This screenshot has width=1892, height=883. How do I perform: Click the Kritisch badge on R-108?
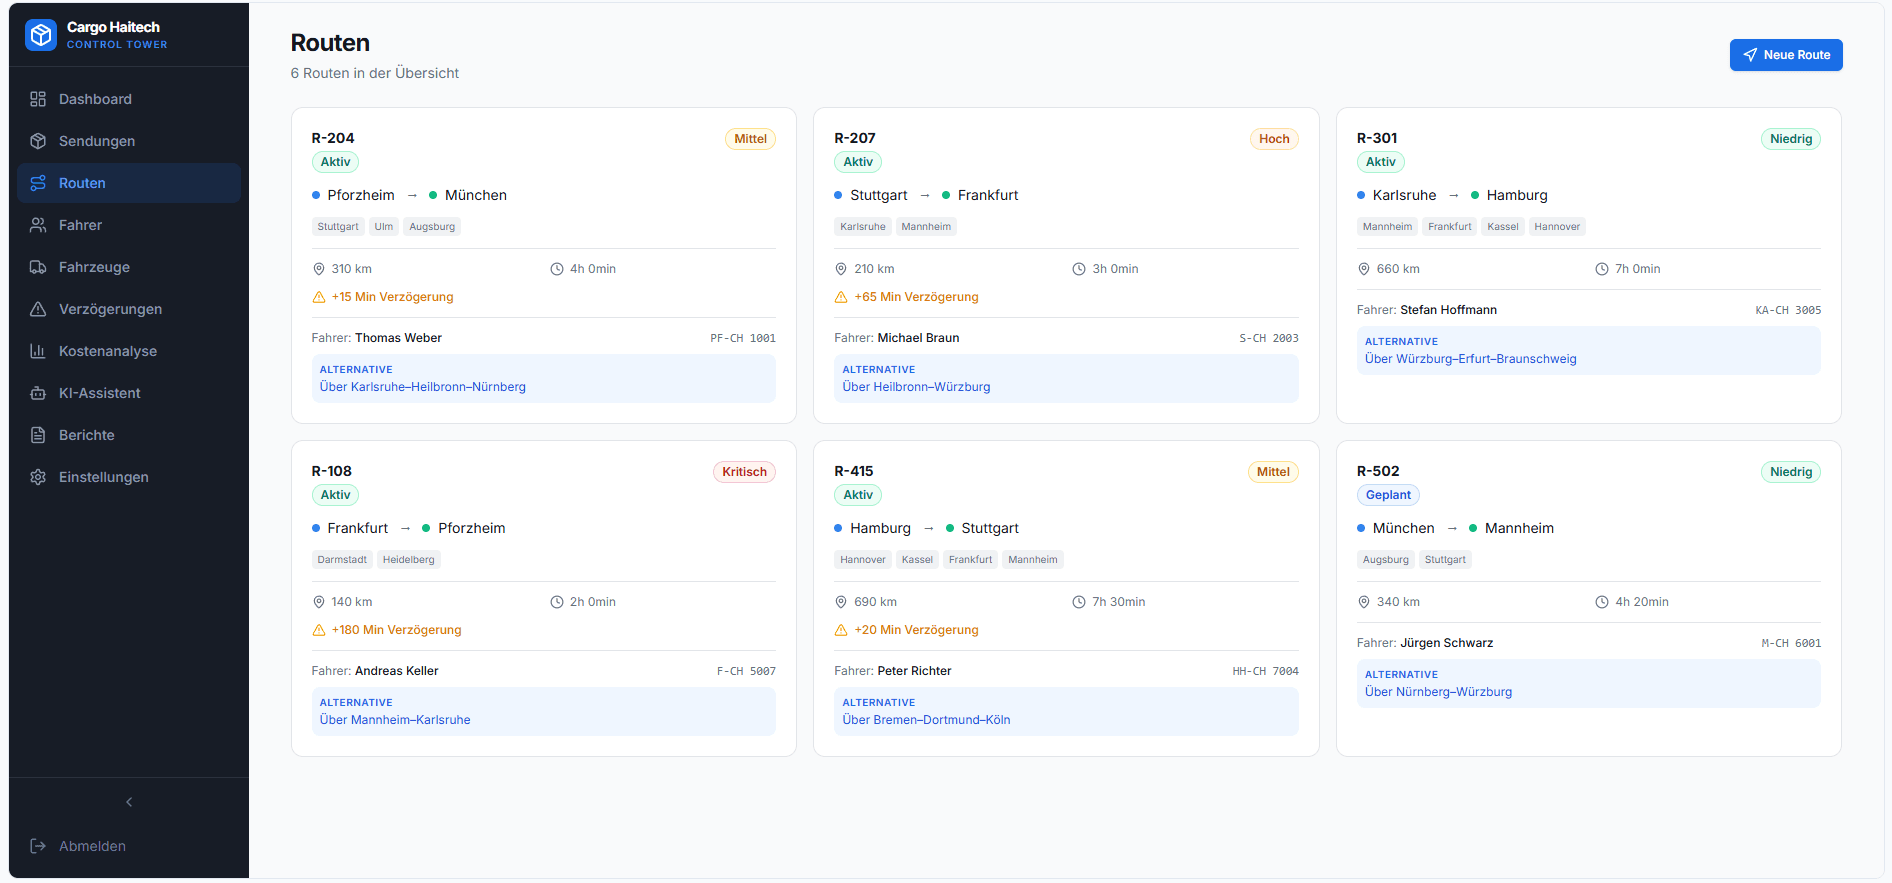point(744,472)
